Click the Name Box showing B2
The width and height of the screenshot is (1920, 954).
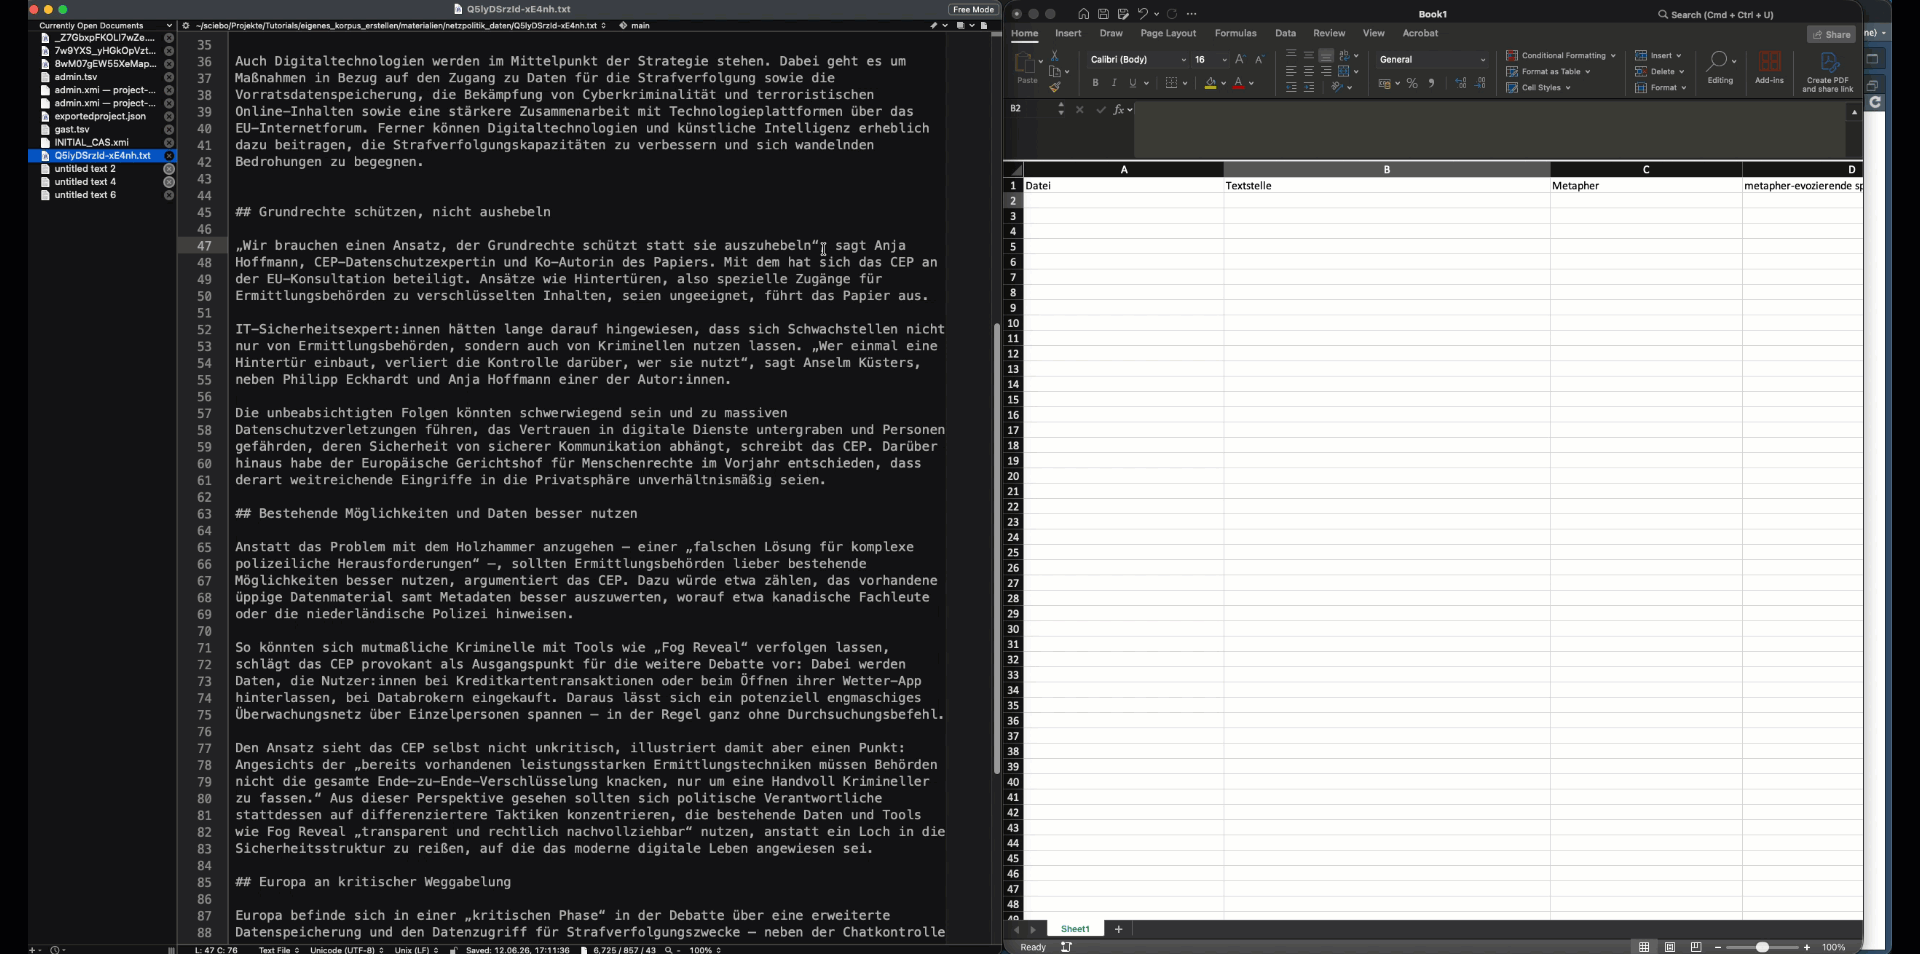coord(1030,108)
